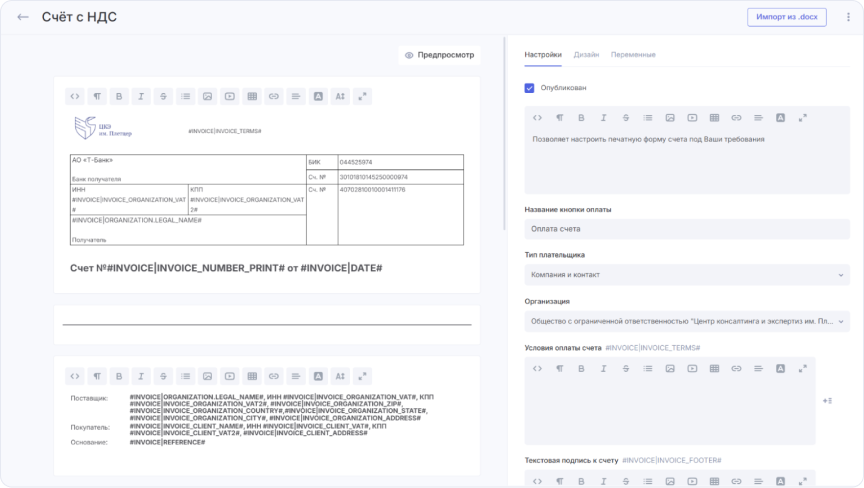Image resolution: width=864 pixels, height=488 pixels.
Task: Insert a table from the Поставщик block toolbar
Action: [x=252, y=376]
